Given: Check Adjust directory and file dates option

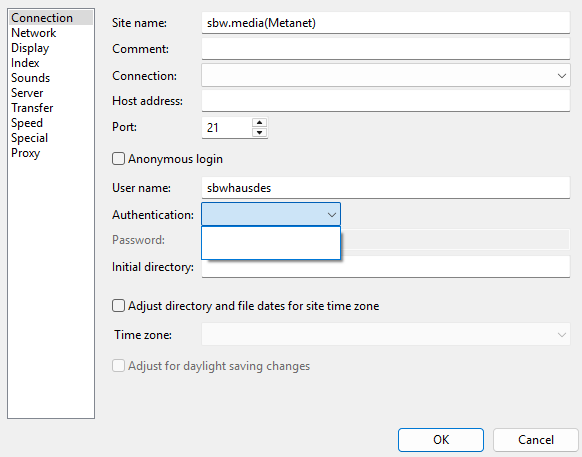Looking at the screenshot, I should pos(118,306).
